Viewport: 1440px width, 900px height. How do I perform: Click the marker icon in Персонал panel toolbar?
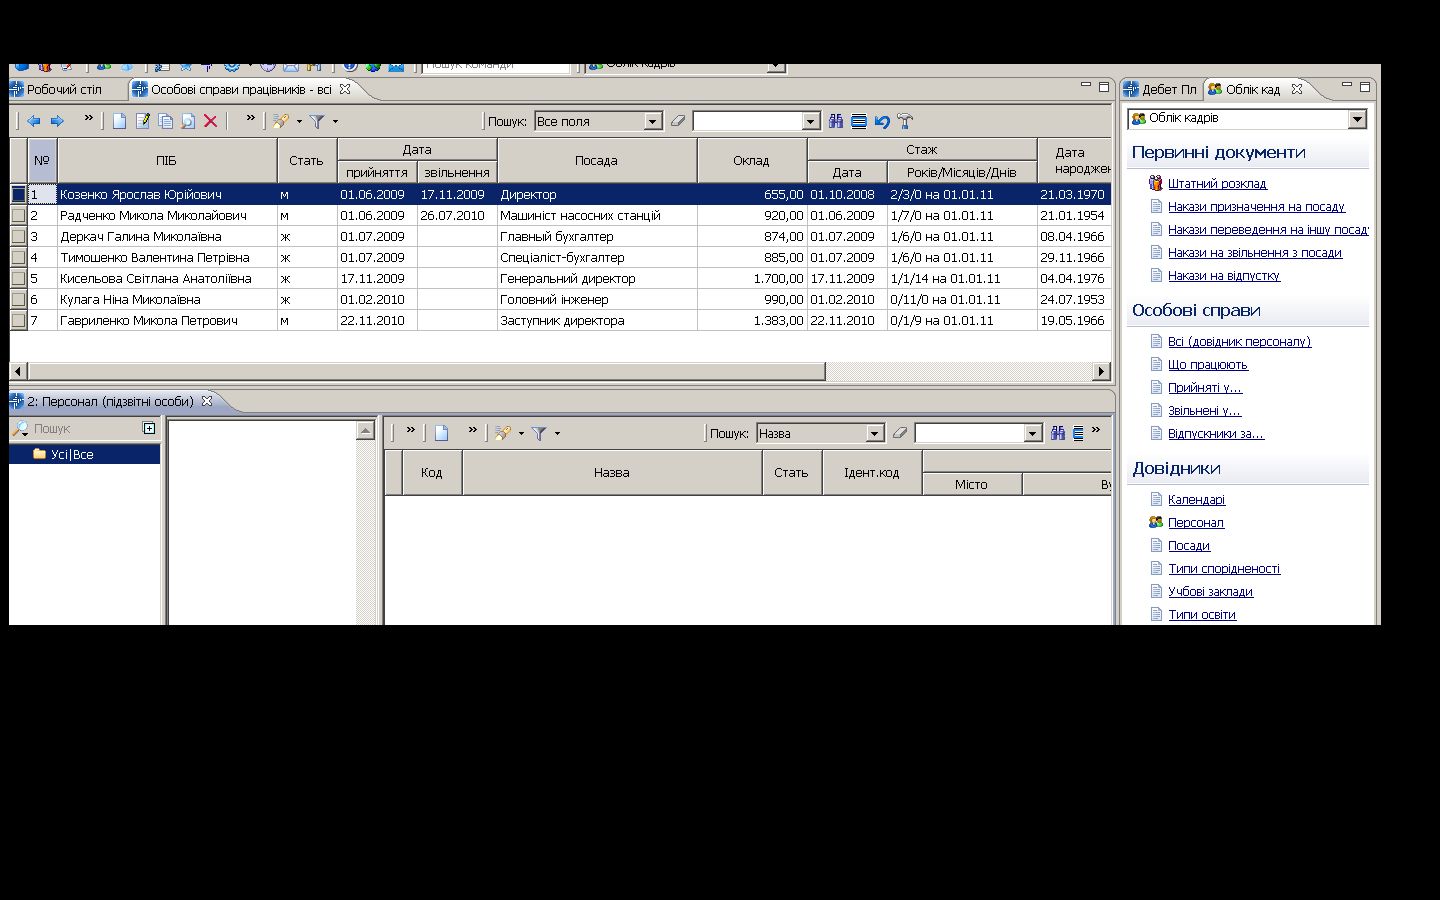coord(503,433)
